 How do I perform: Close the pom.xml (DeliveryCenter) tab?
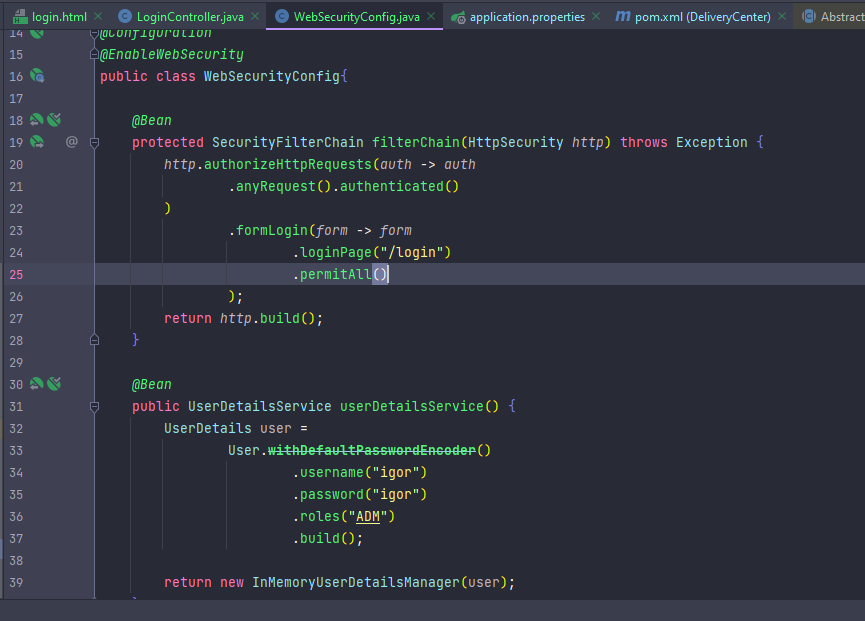pos(782,17)
